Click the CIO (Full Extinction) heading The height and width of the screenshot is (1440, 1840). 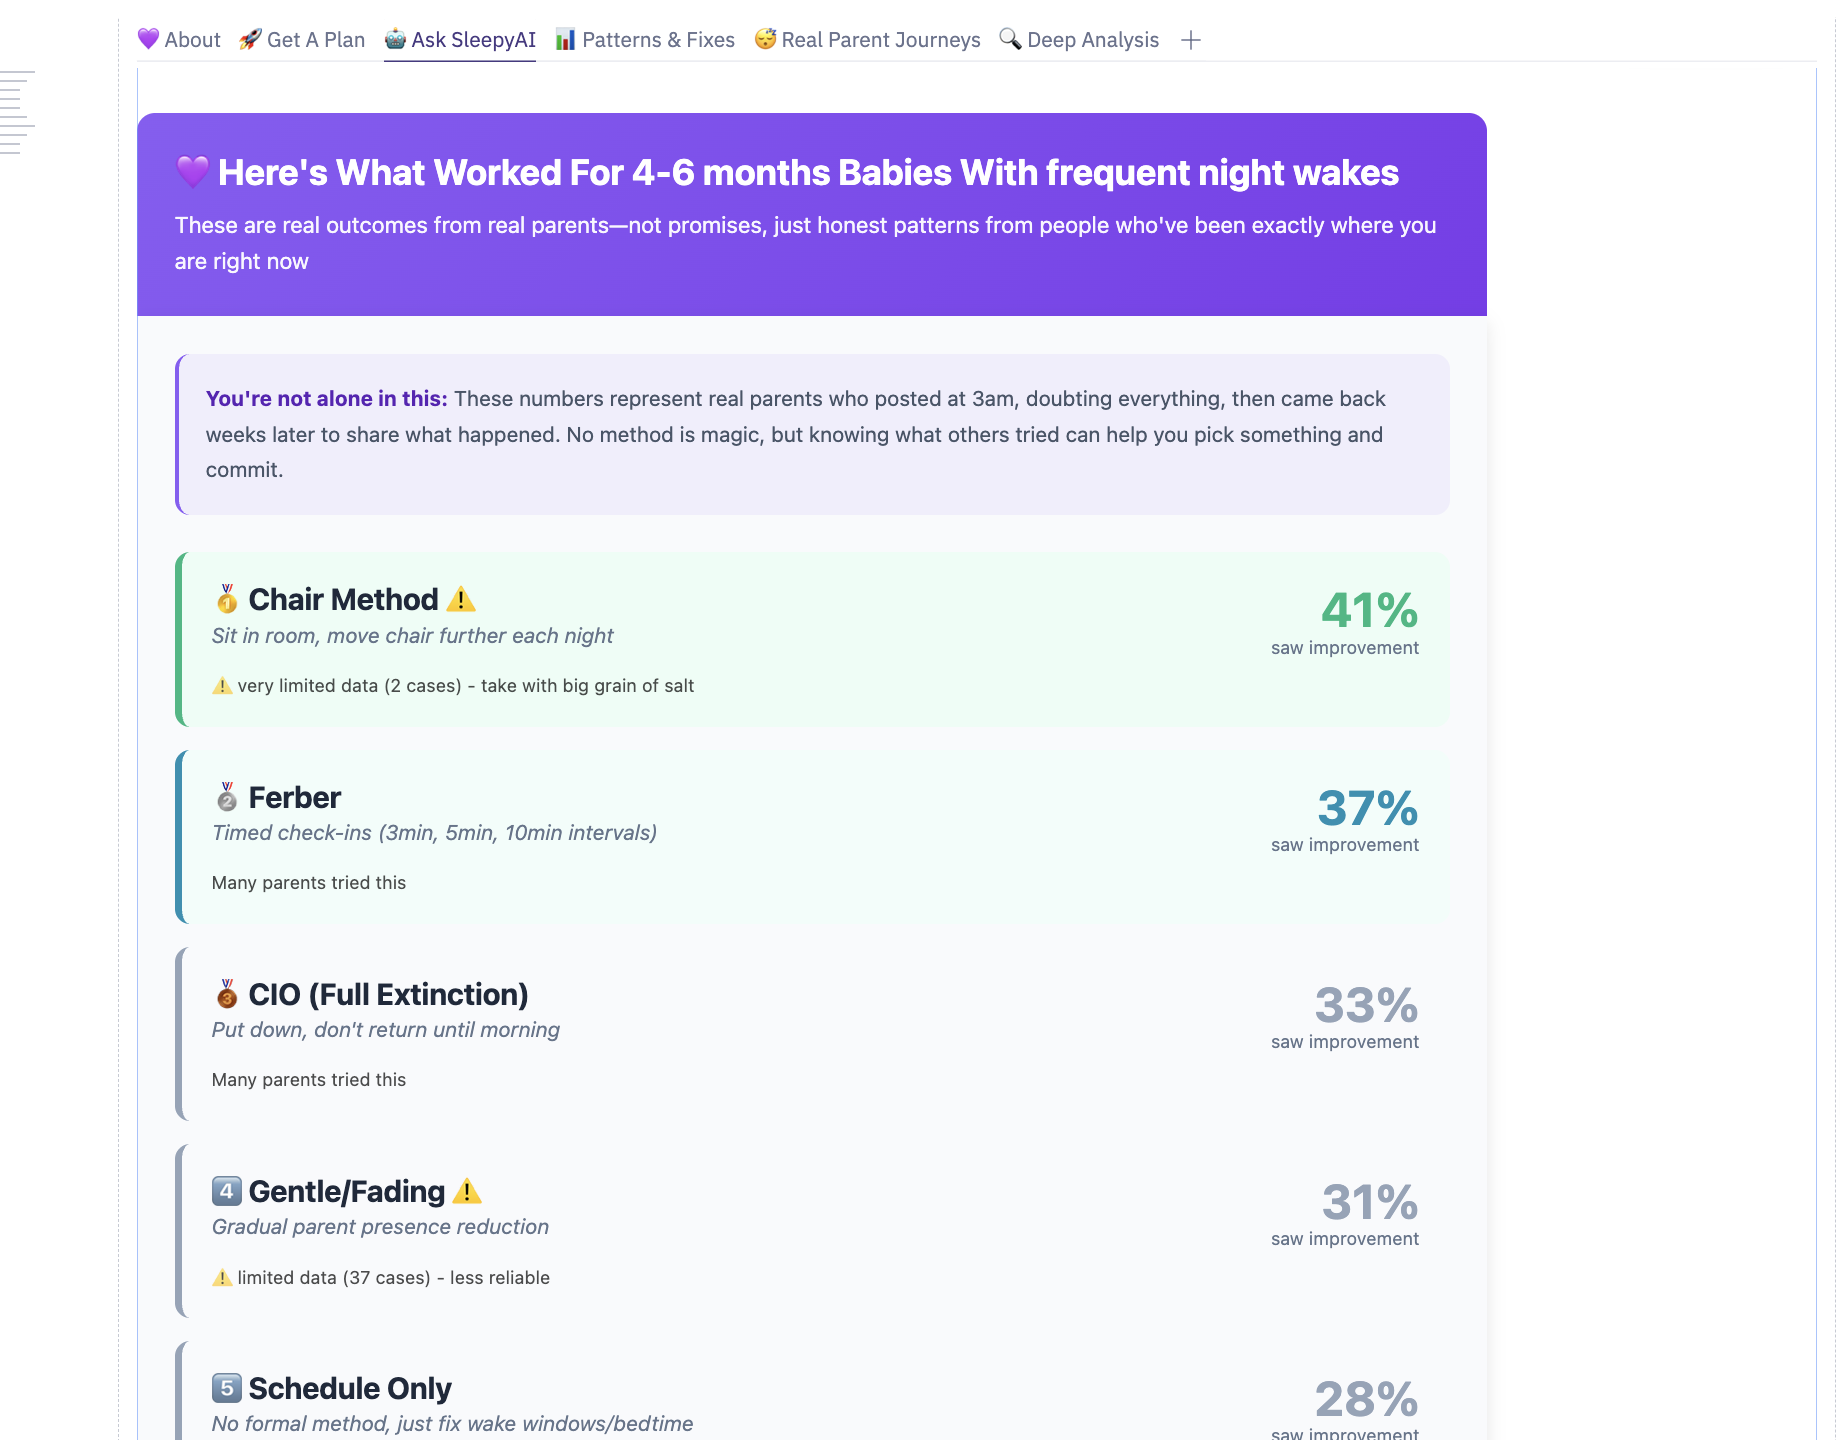(x=388, y=994)
